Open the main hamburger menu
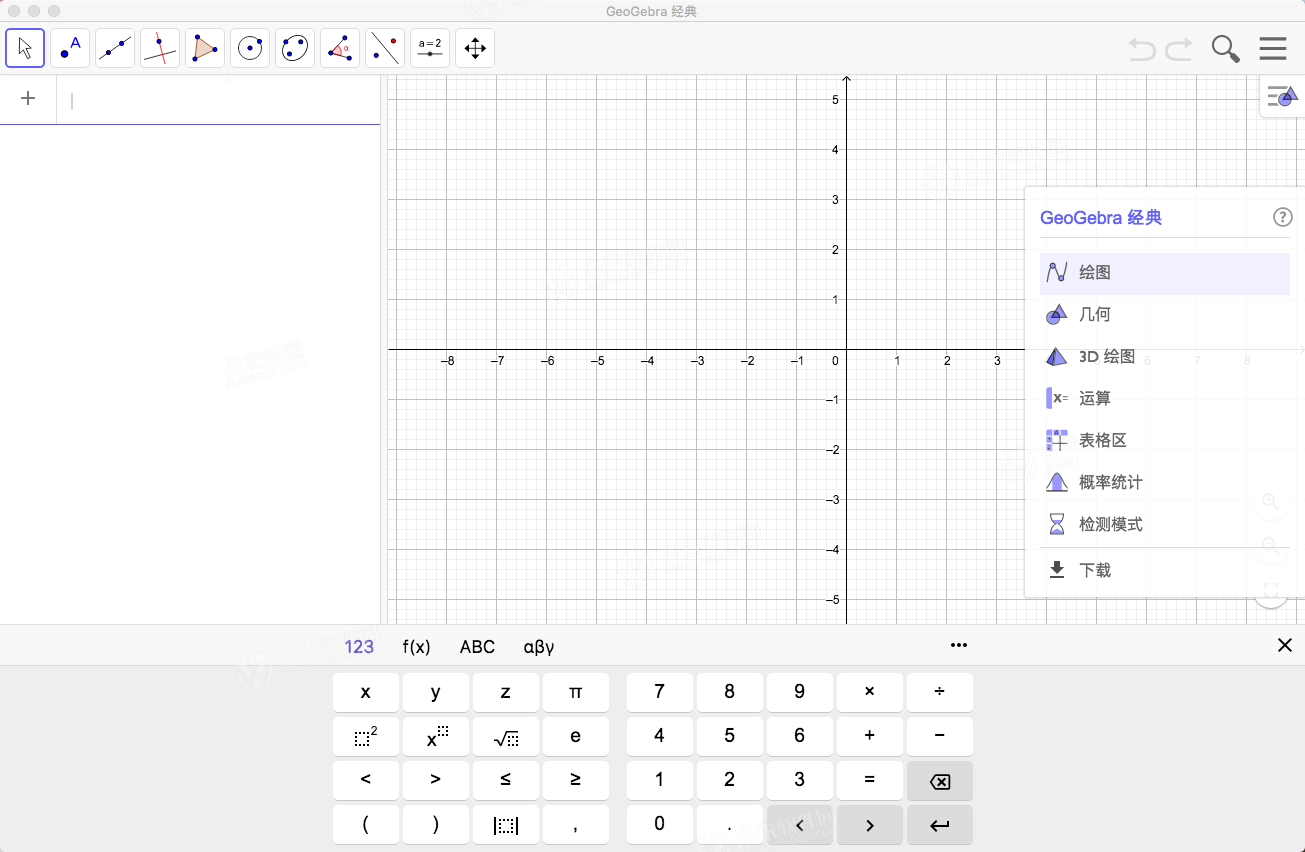 [x=1273, y=48]
